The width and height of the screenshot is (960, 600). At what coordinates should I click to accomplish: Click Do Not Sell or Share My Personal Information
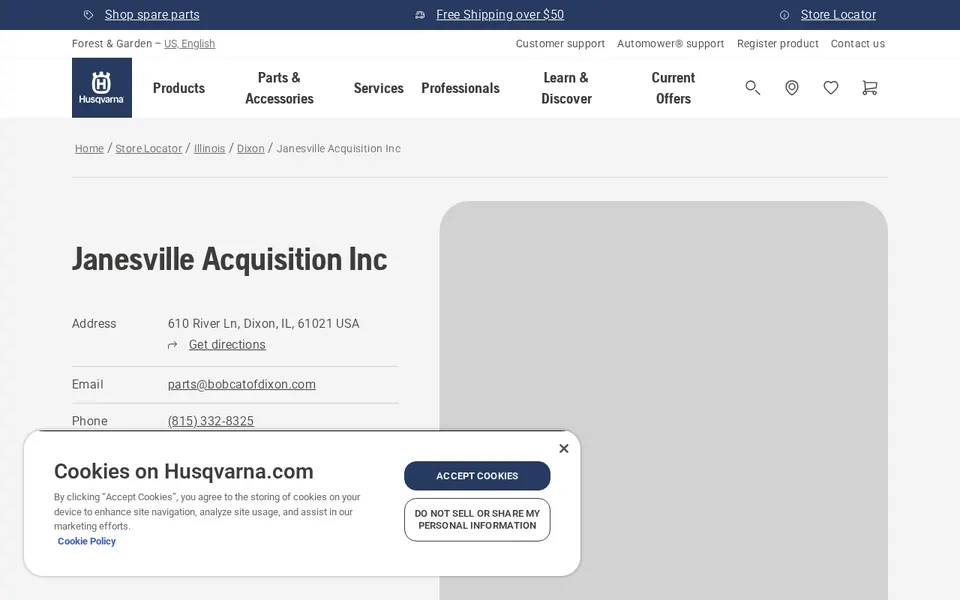(477, 520)
